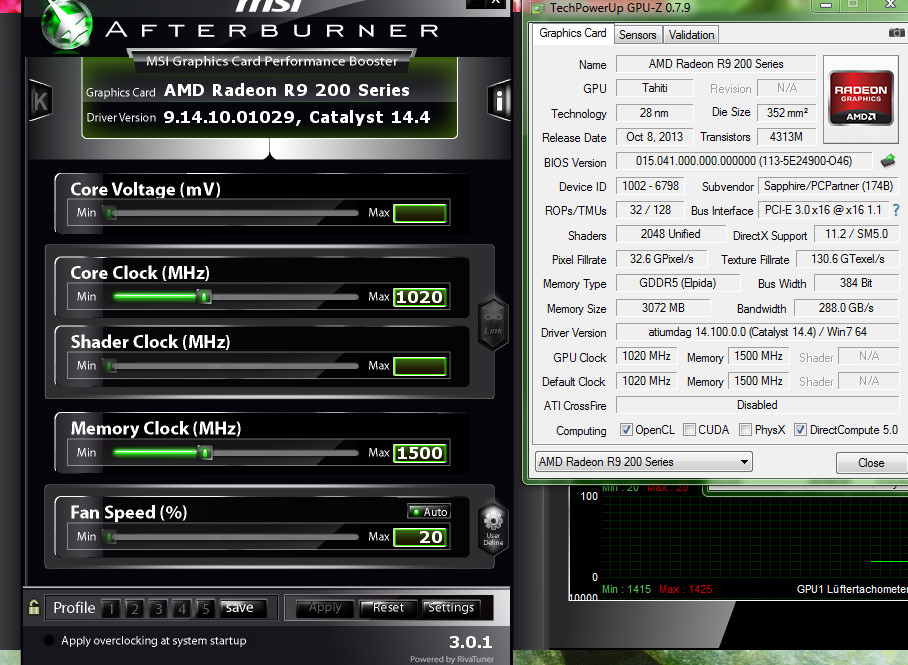Check the PhysX checkbox in GPU-Z
The height and width of the screenshot is (665, 908).
(745, 430)
